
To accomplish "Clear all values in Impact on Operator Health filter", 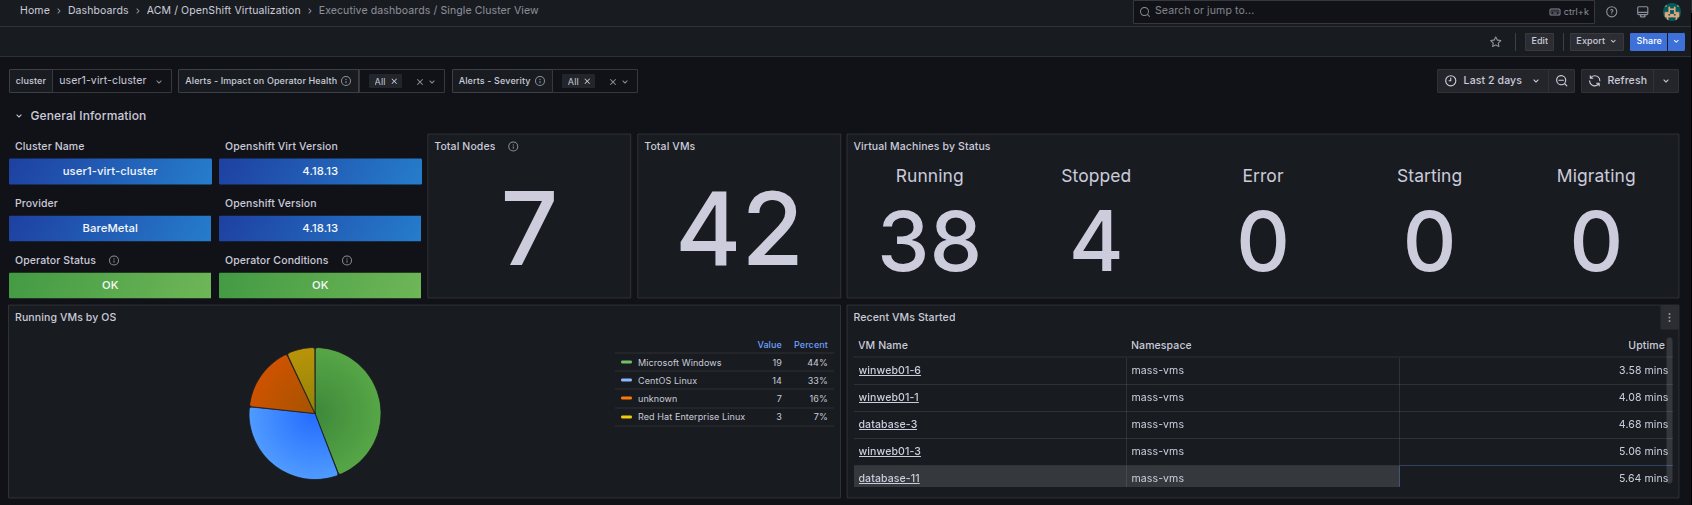I will [x=420, y=82].
